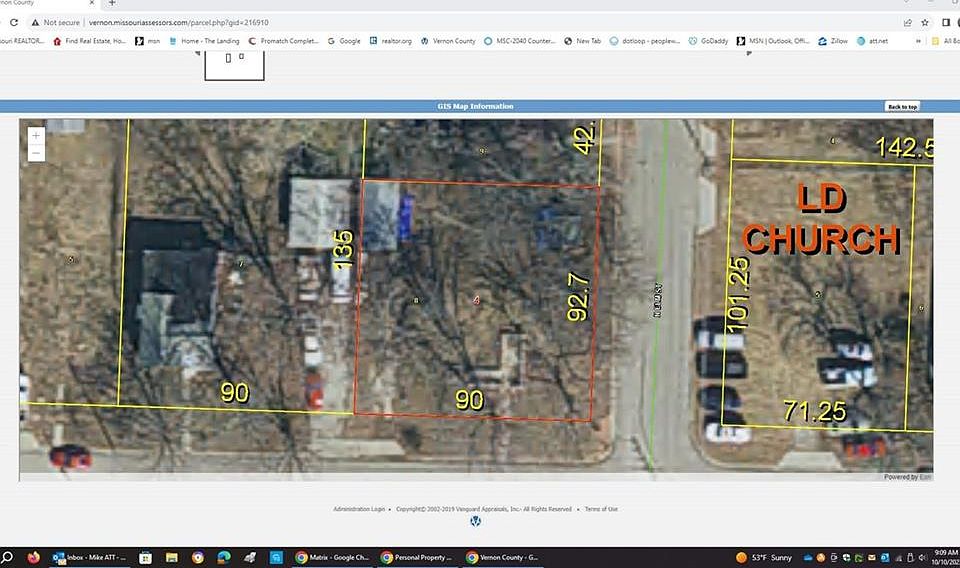Click the 71.25 dimension label
The width and height of the screenshot is (960, 568).
click(815, 411)
